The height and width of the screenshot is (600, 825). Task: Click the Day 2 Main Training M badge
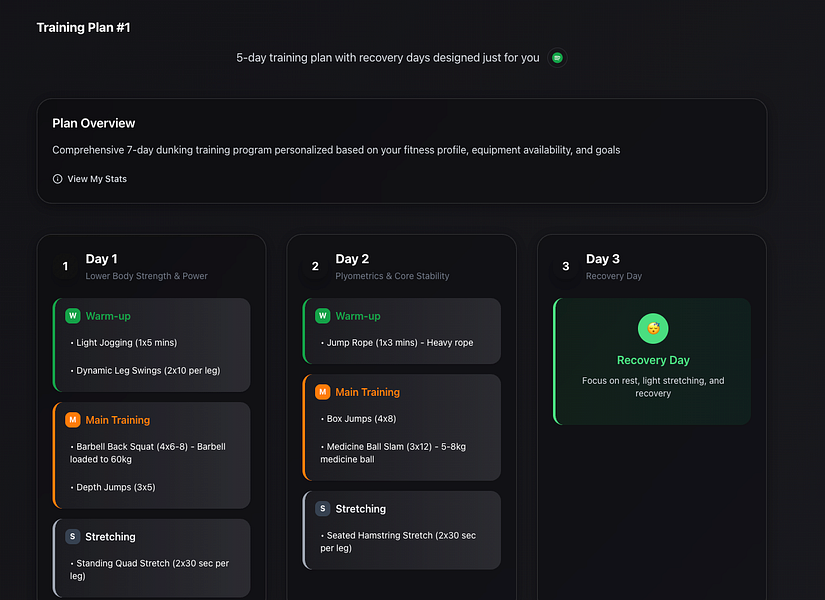tap(322, 392)
